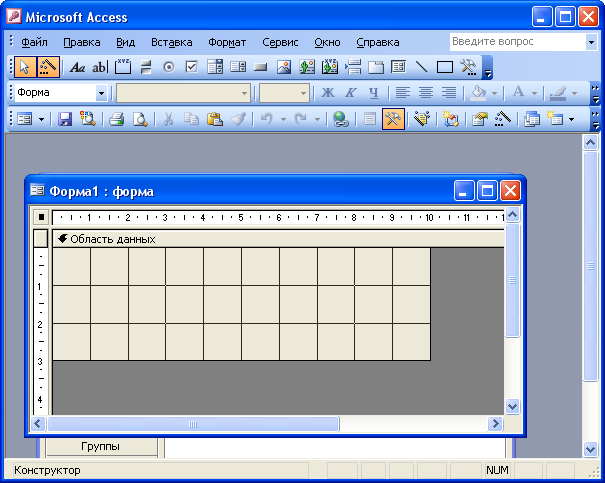605x483 pixels.
Task: Click the Copy icon
Action: (x=191, y=119)
